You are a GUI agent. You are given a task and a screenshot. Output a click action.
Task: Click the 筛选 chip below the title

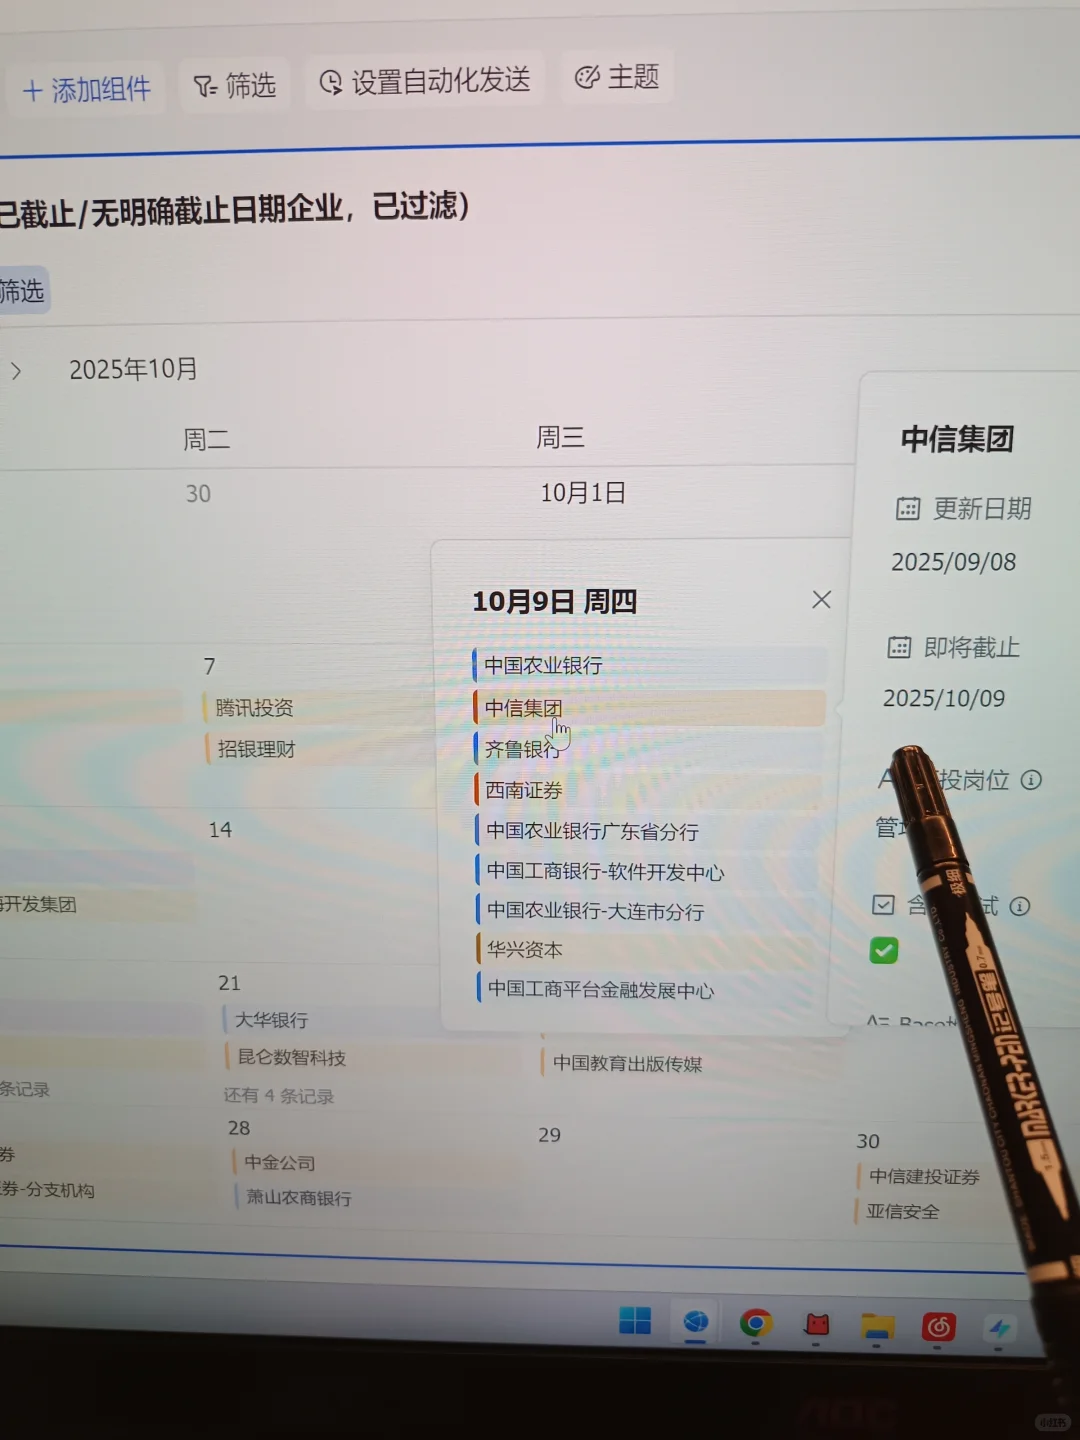(22, 291)
